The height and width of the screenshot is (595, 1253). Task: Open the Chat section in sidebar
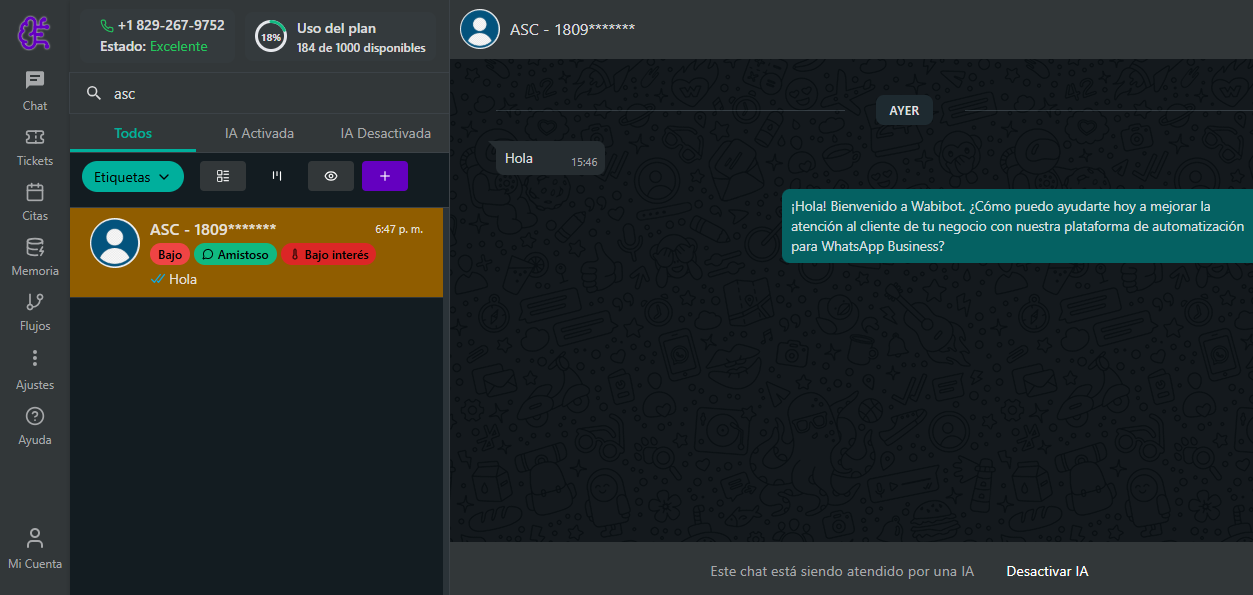pyautogui.click(x=35, y=91)
